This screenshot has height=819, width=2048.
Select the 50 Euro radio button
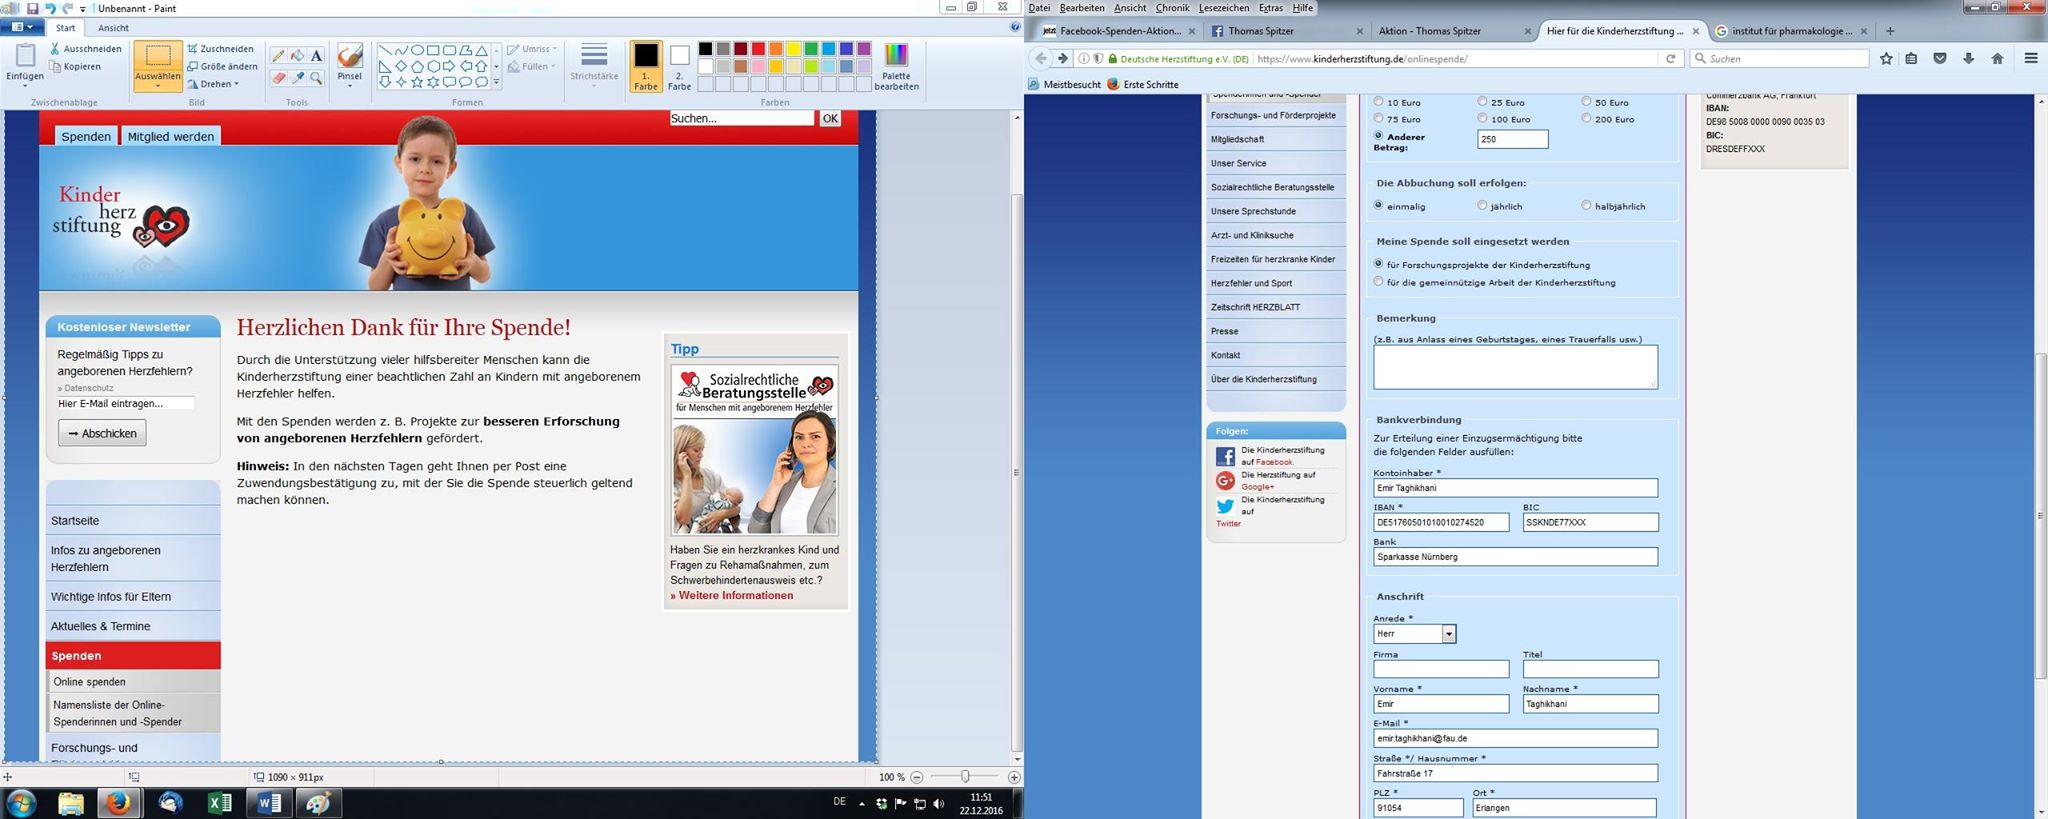[1586, 101]
